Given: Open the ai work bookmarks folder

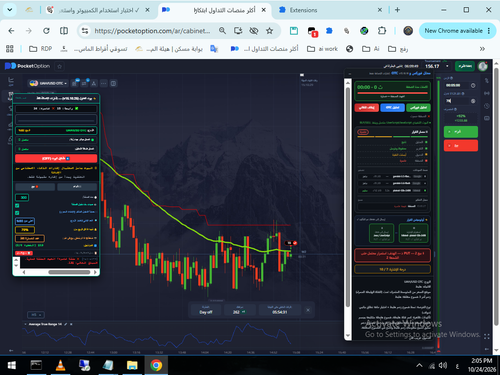Looking at the screenshot, I should click(x=322, y=49).
